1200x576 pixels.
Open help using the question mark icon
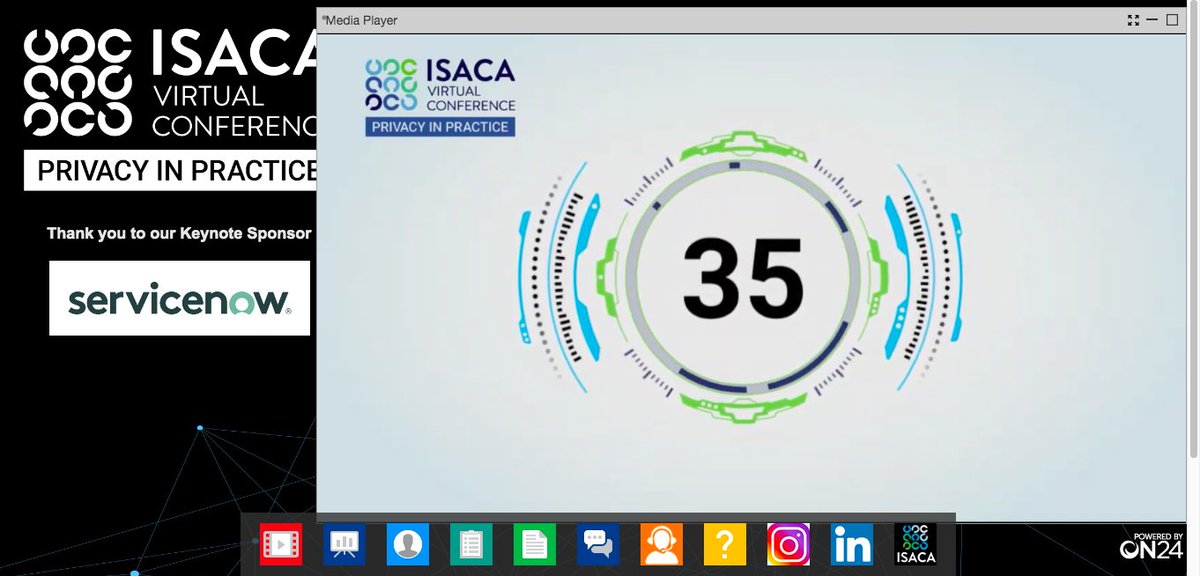tap(724, 543)
